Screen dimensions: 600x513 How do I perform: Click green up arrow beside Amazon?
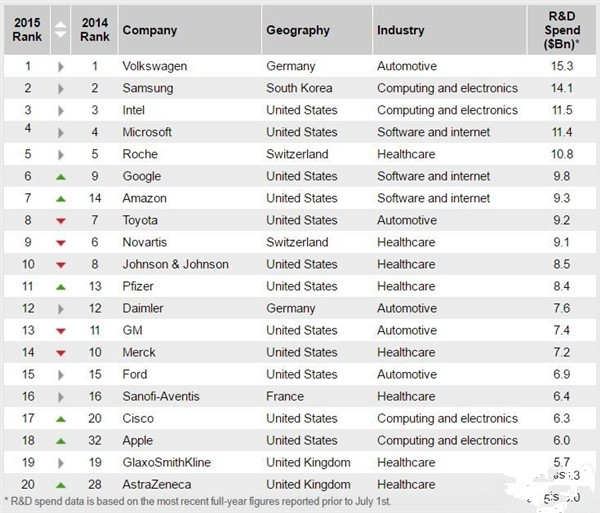[x=61, y=198]
